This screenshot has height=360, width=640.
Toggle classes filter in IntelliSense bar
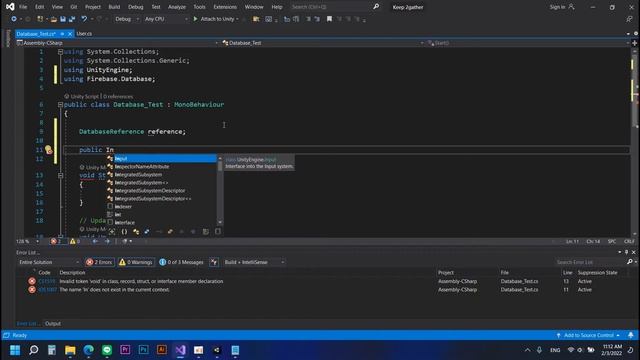tap(136, 231)
